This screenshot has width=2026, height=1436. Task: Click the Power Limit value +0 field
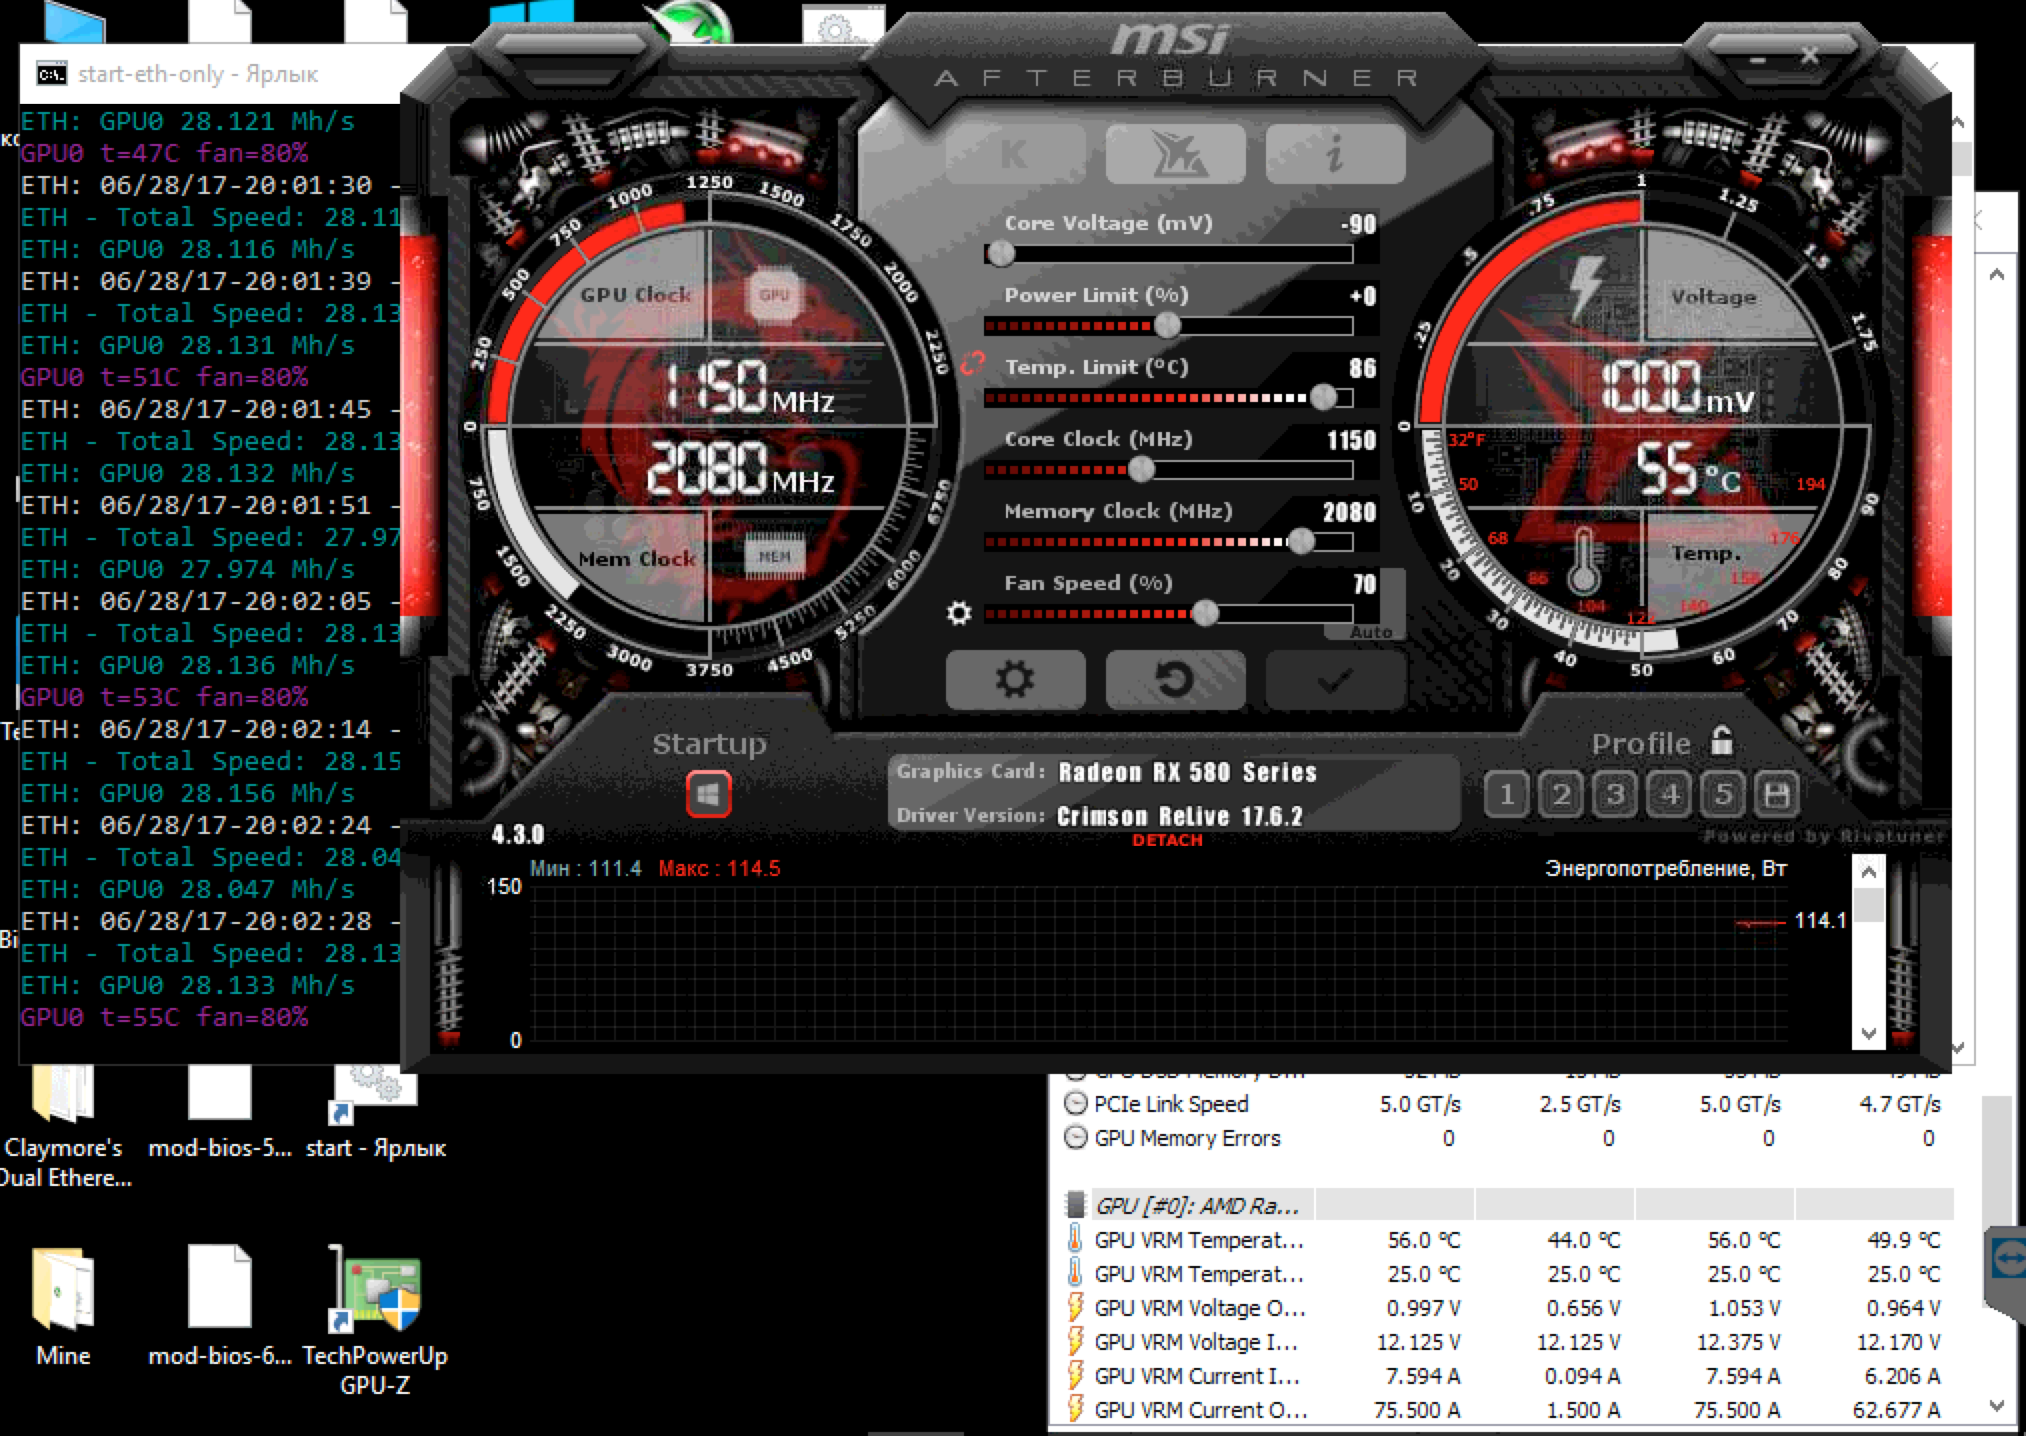1363,296
